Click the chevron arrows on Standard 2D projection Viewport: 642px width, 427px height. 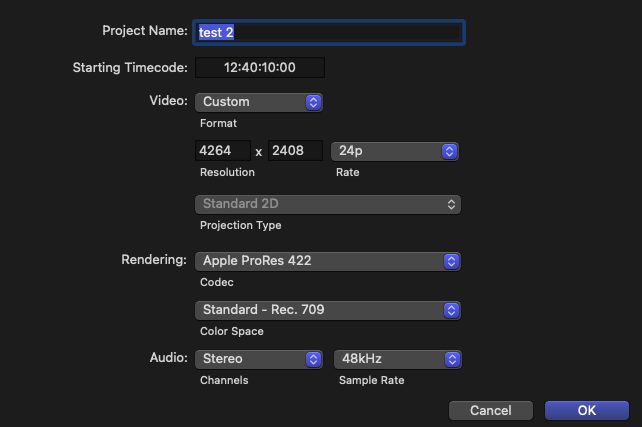[453, 204]
